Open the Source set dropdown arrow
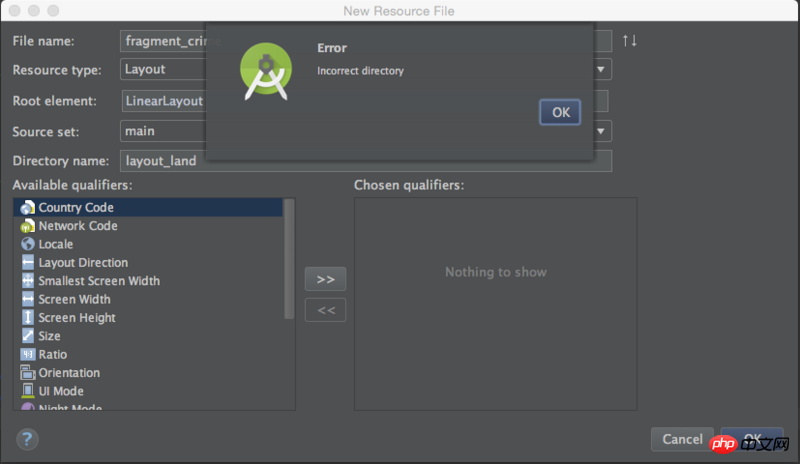 pos(601,131)
